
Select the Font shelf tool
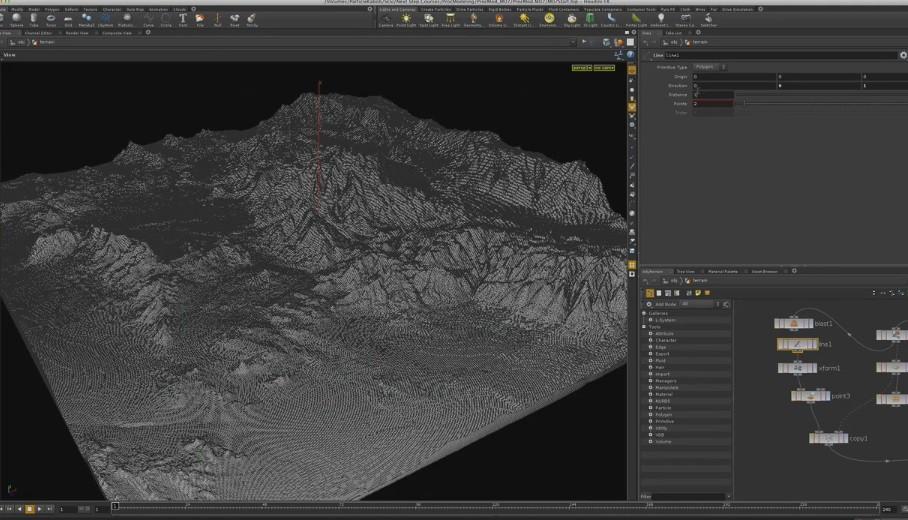(183, 20)
